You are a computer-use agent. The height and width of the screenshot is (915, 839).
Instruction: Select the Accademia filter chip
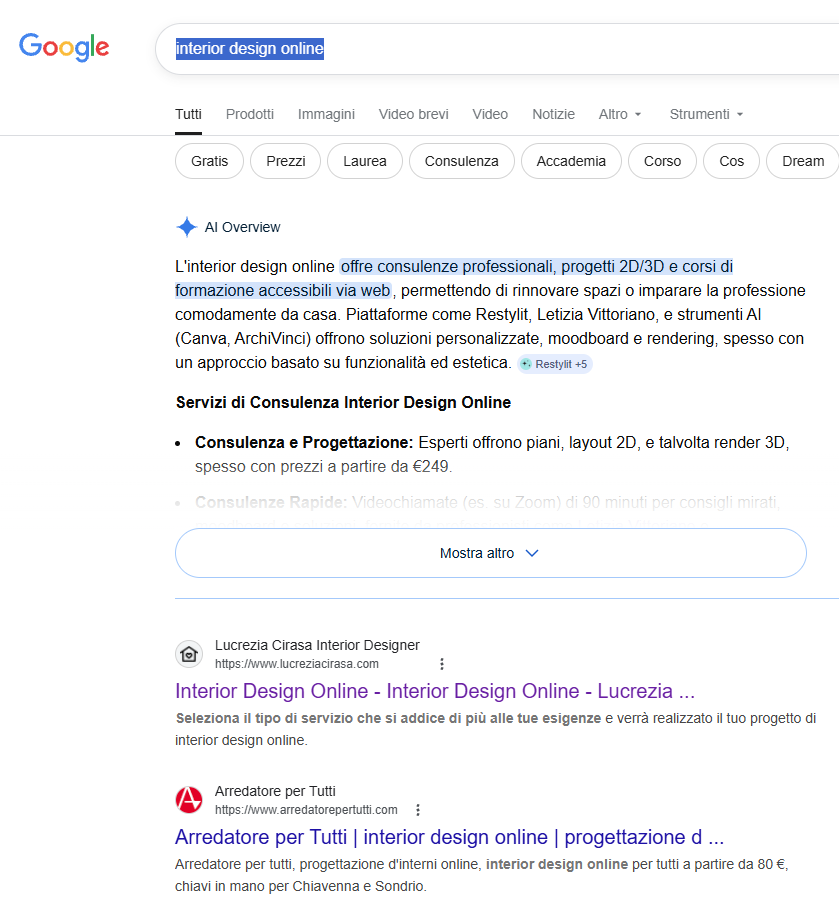[x=571, y=161]
